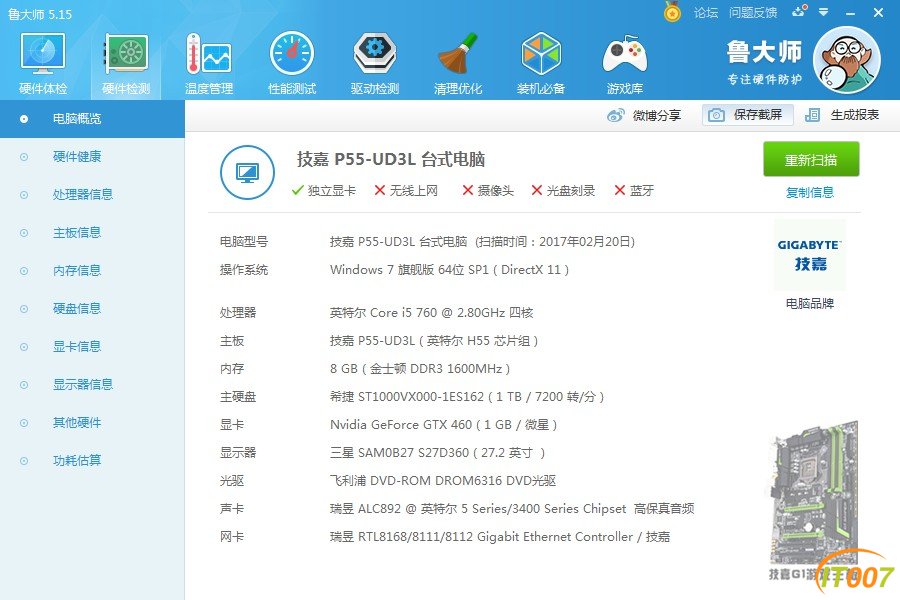This screenshot has height=600, width=900.
Task: Open 显卡信息 in the sidebar
Action: click(77, 347)
